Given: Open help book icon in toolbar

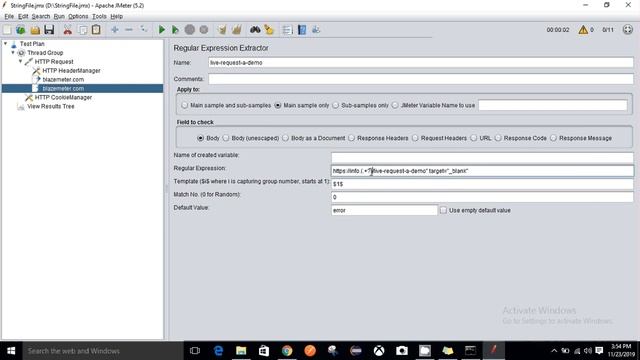Looking at the screenshot, I should [302, 30].
